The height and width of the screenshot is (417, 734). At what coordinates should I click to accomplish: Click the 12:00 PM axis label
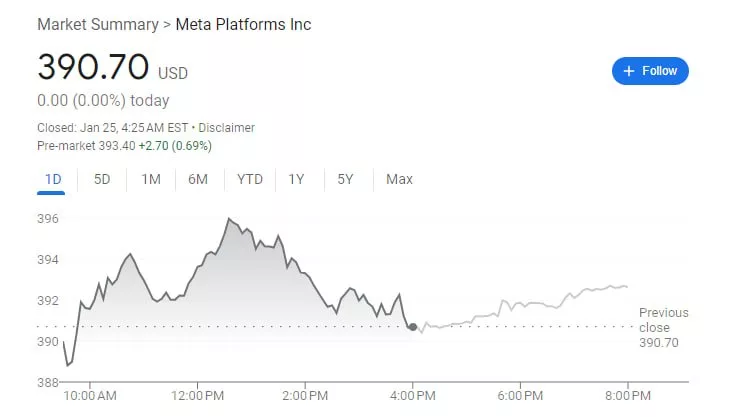click(197, 395)
